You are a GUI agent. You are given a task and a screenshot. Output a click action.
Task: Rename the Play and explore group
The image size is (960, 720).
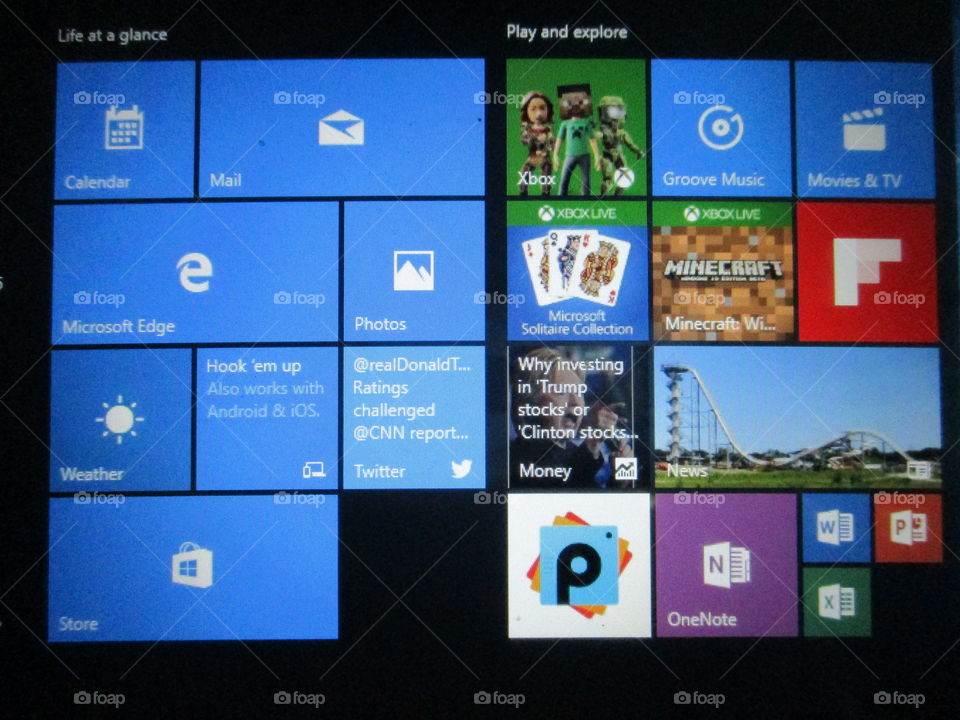[x=566, y=32]
